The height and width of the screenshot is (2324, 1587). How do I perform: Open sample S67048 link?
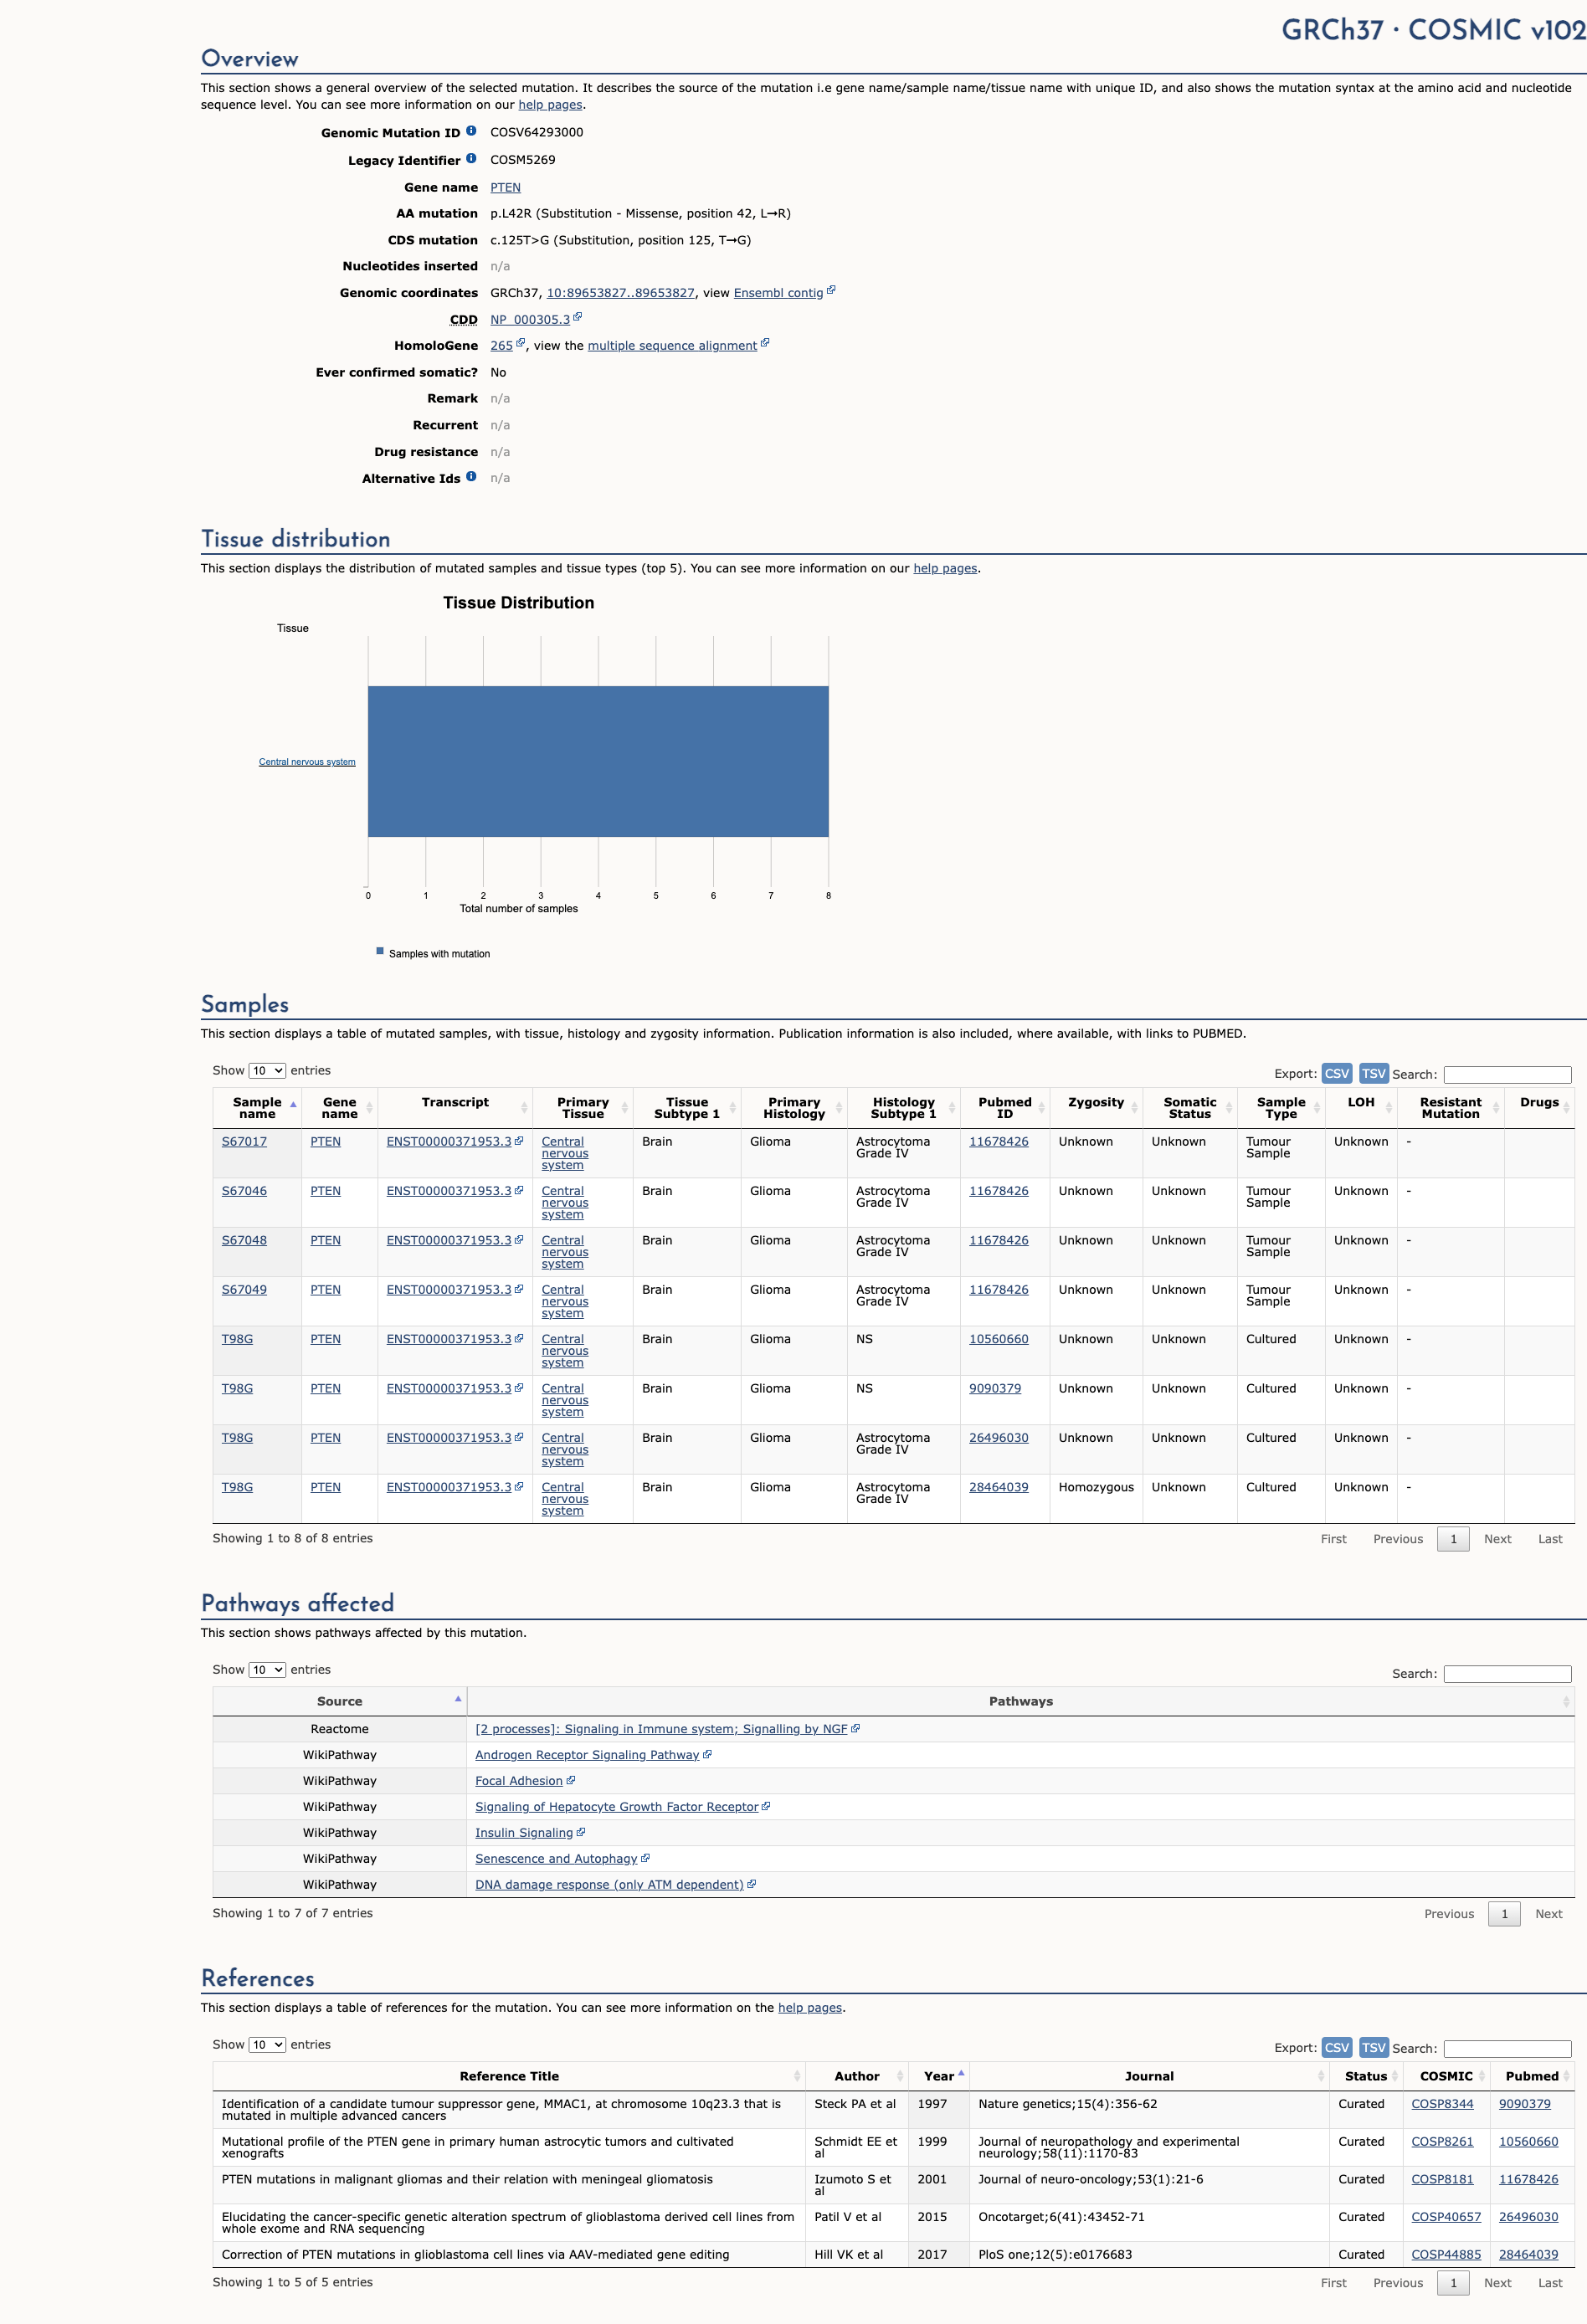pyautogui.click(x=244, y=1240)
